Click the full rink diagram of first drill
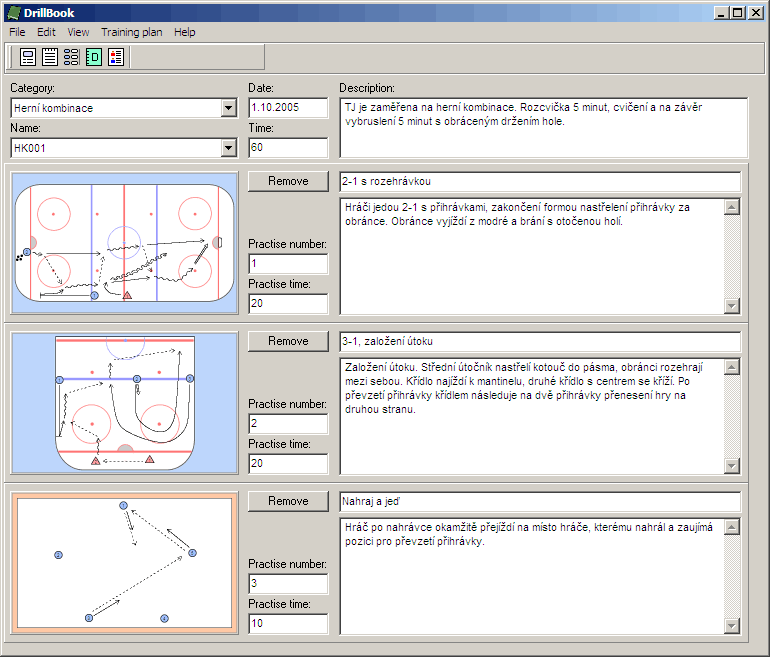Image resolution: width=770 pixels, height=657 pixels. [124, 243]
